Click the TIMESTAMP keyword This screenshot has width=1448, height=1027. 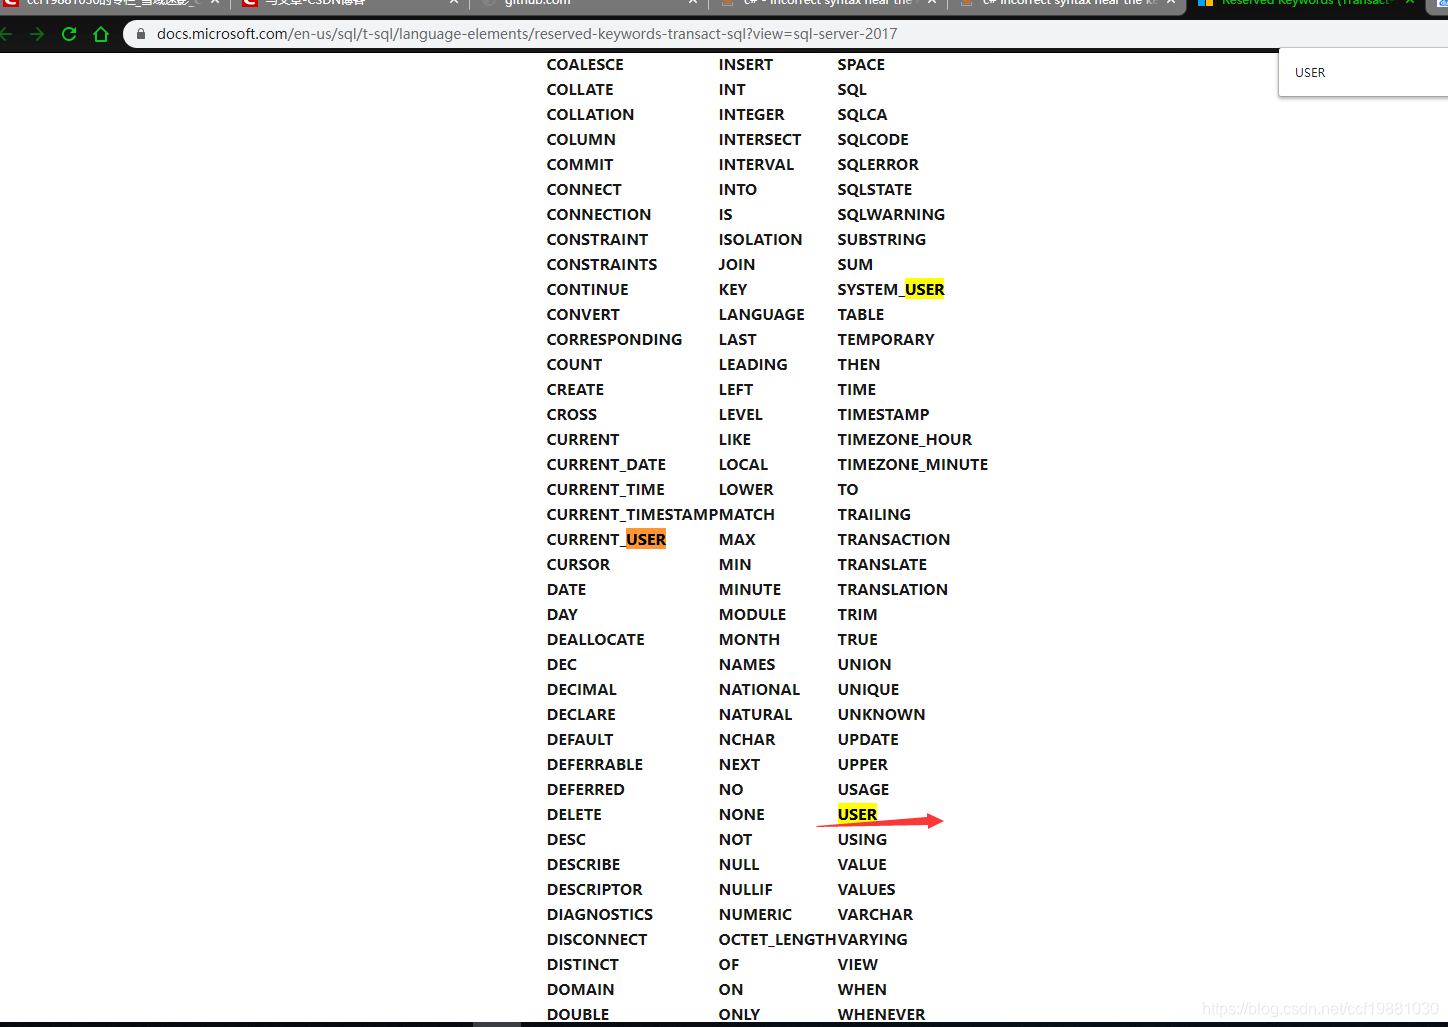[883, 415]
